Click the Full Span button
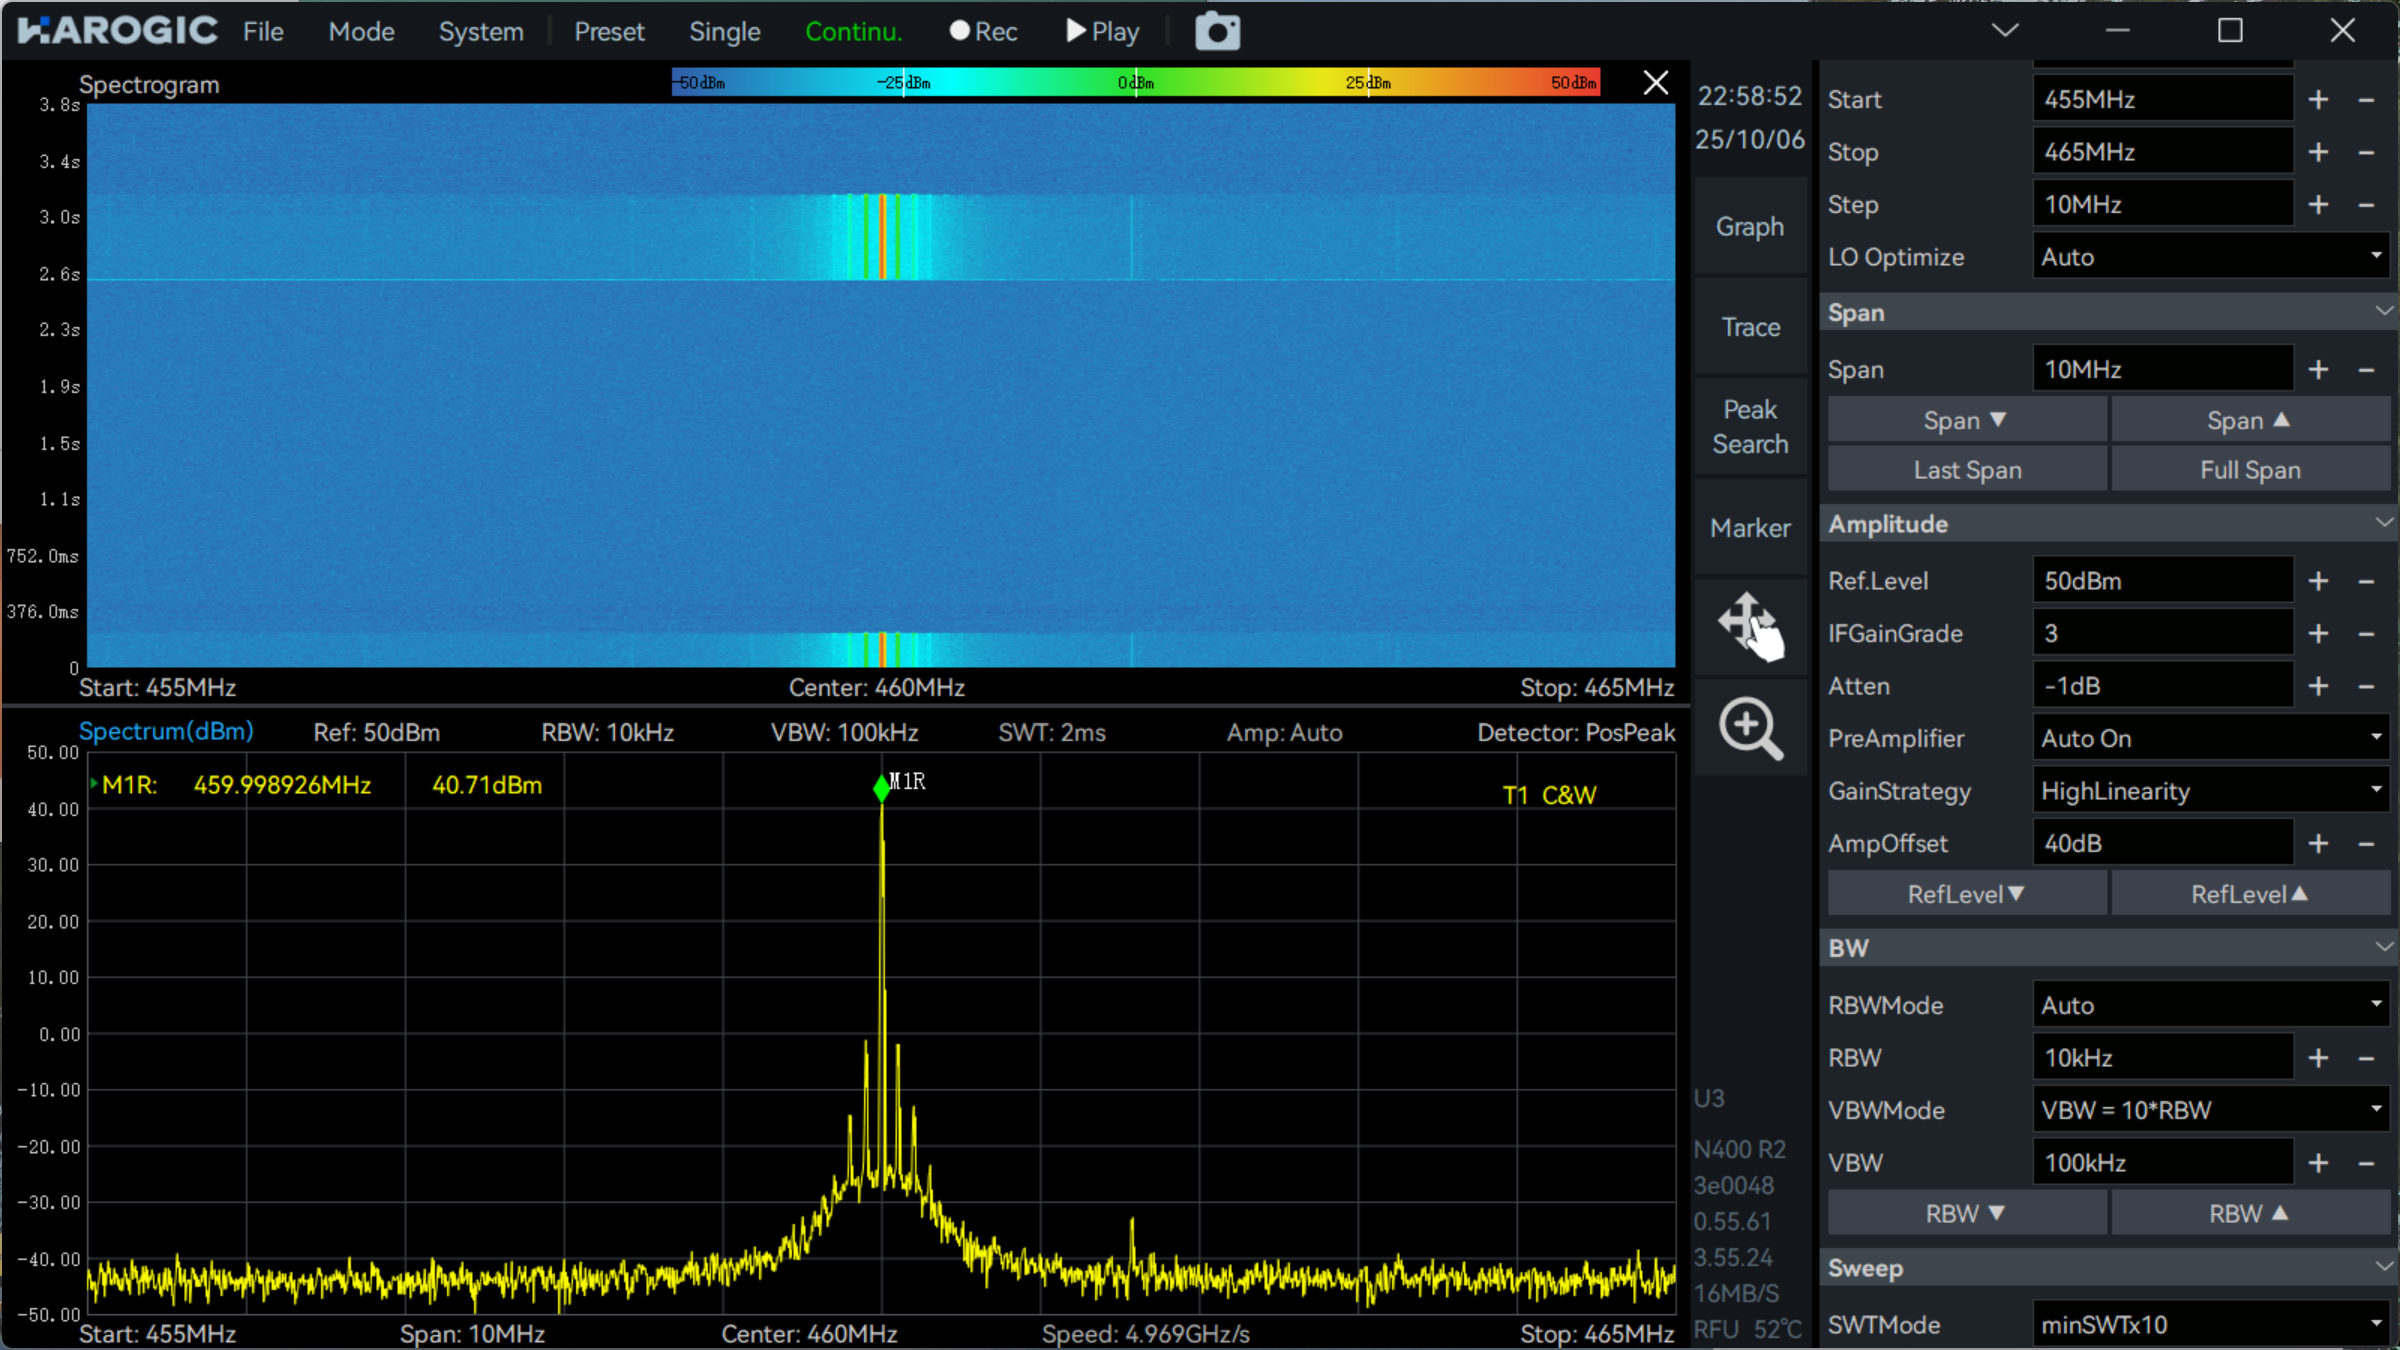This screenshot has height=1350, width=2400. (2250, 470)
